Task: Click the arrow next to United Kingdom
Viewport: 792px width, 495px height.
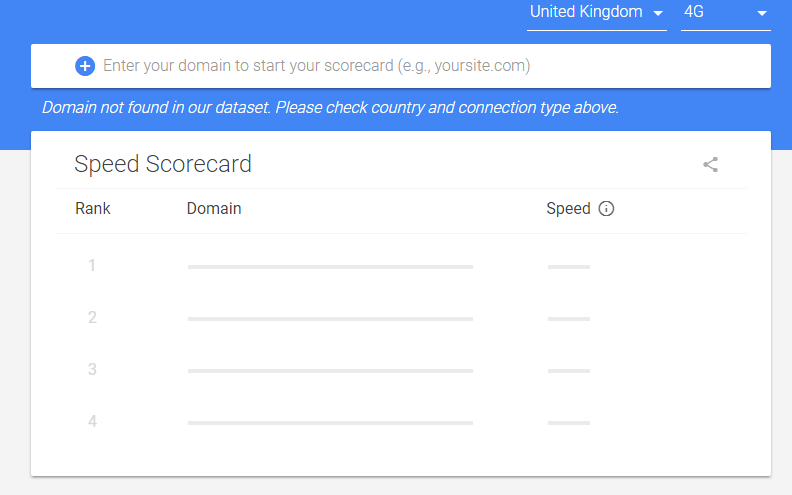Action: pyautogui.click(x=658, y=14)
